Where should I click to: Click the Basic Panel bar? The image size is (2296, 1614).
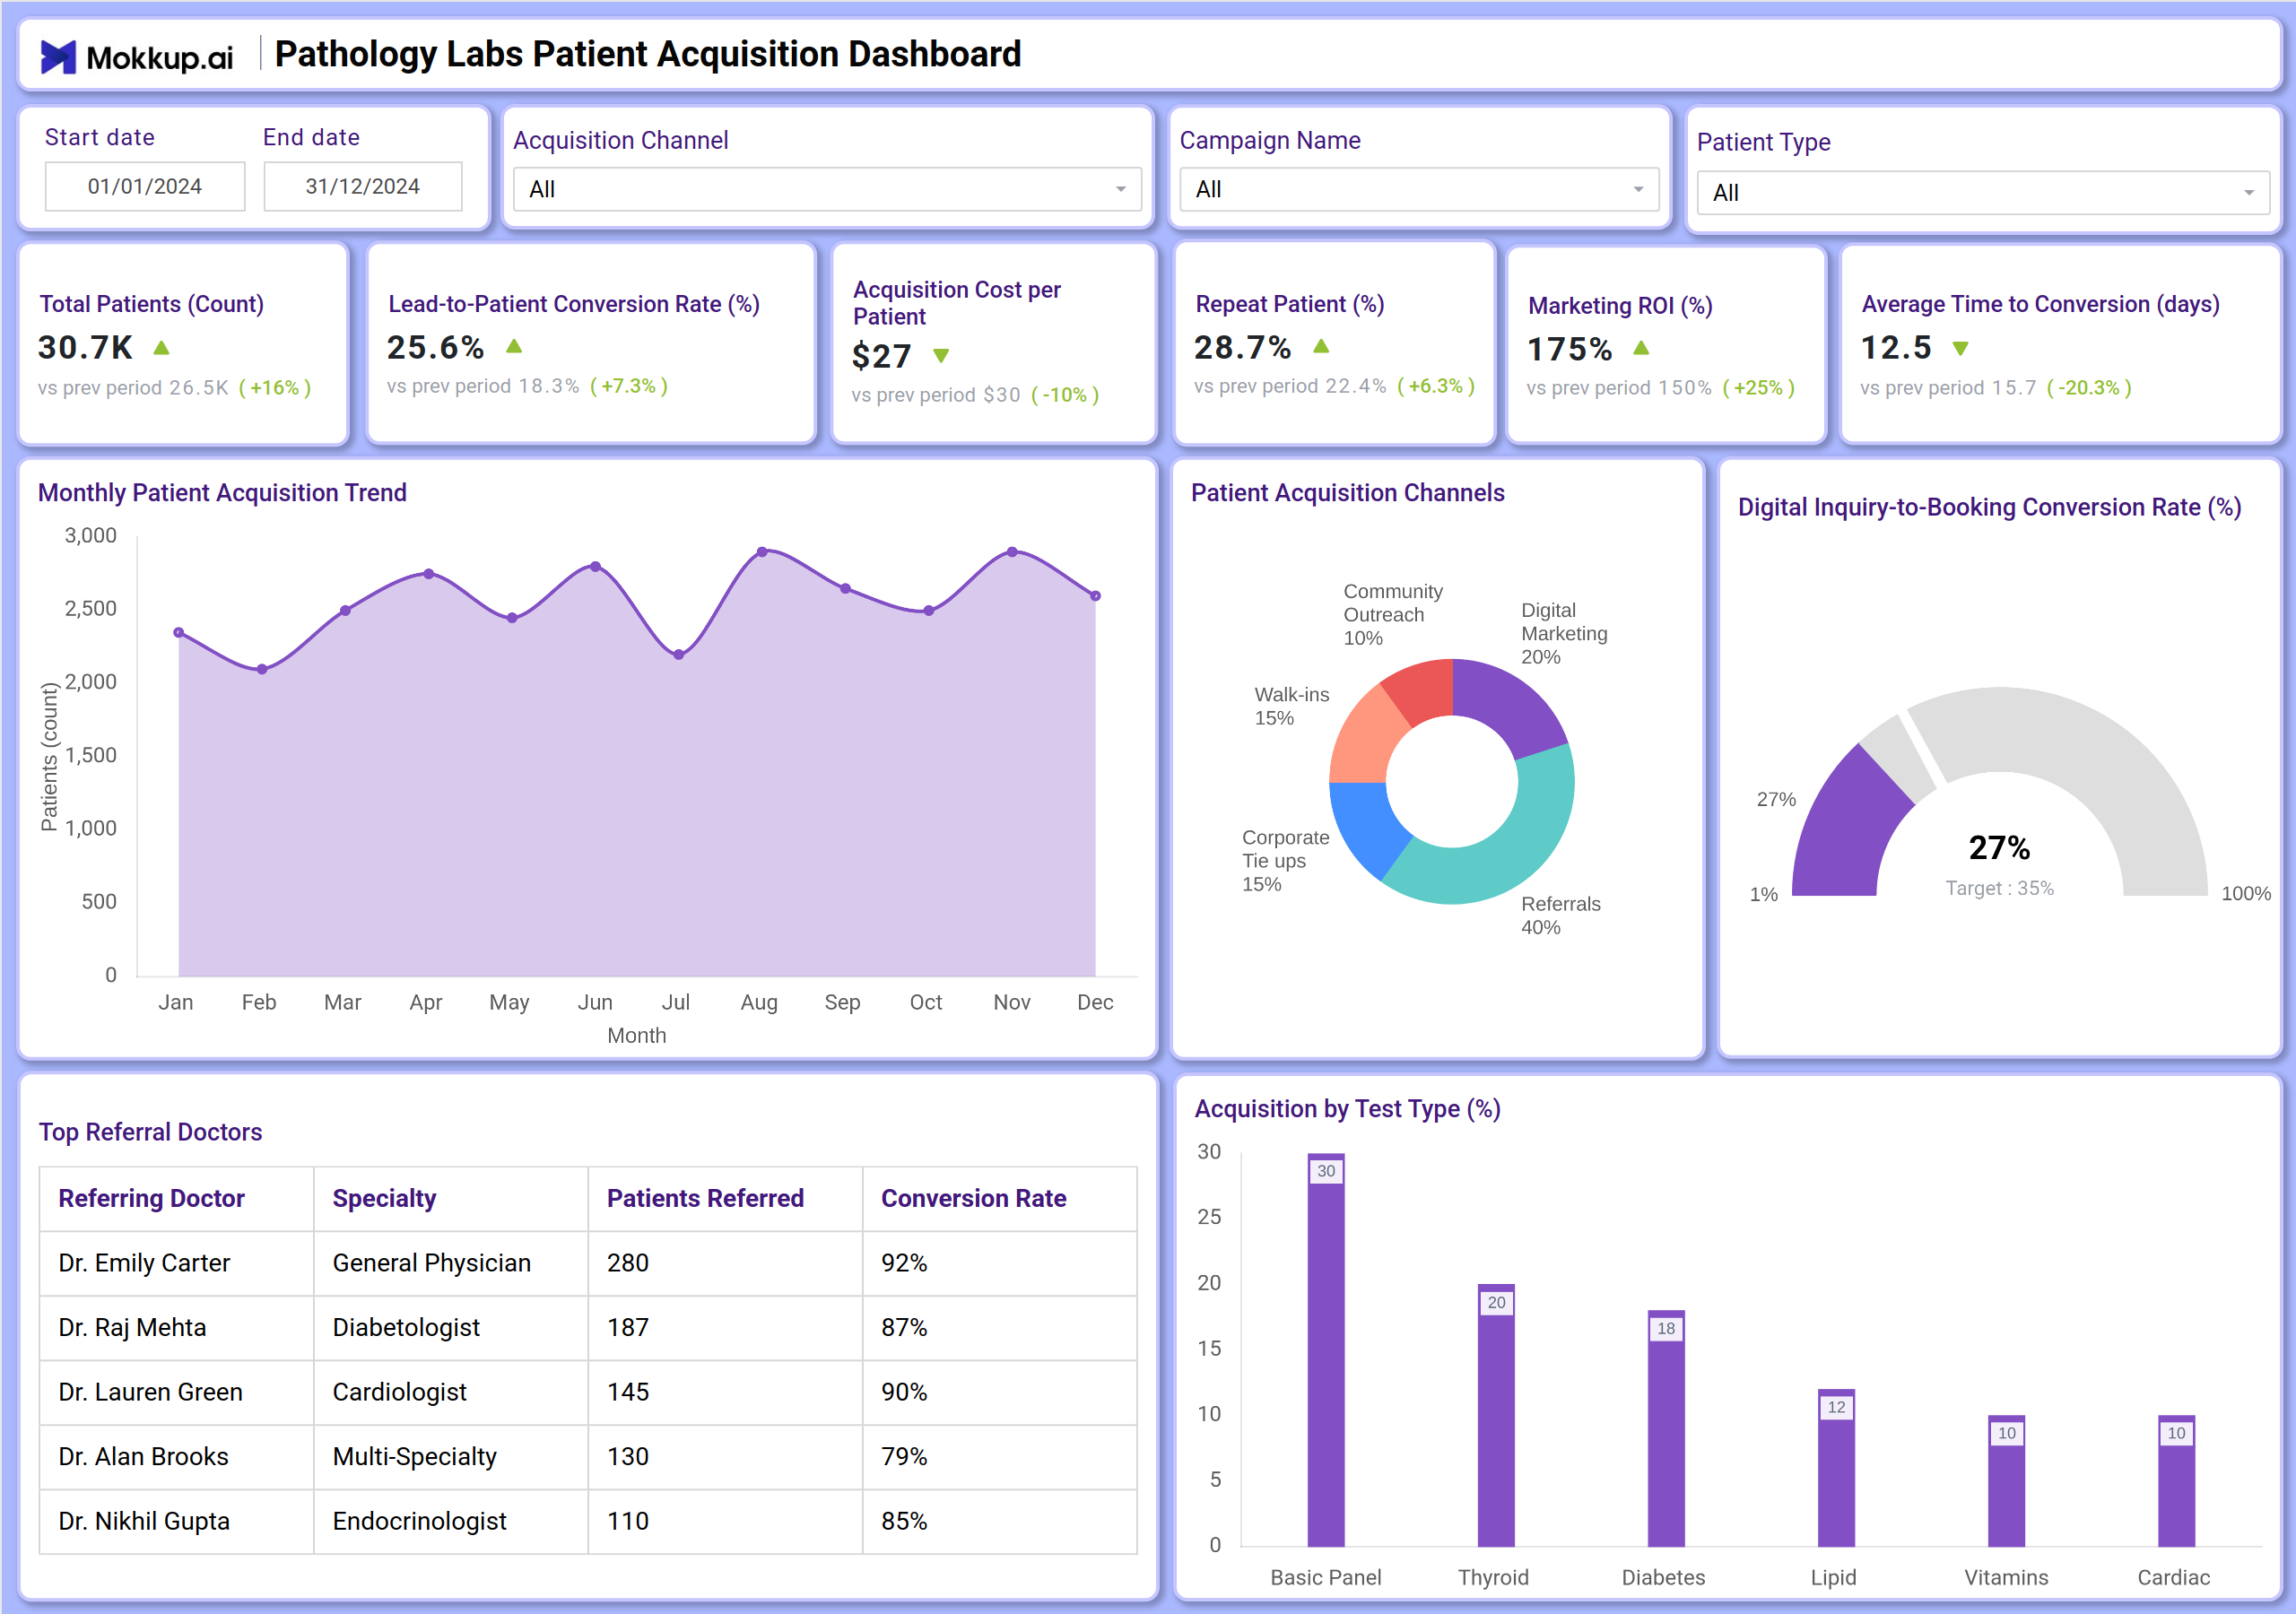[1326, 1350]
